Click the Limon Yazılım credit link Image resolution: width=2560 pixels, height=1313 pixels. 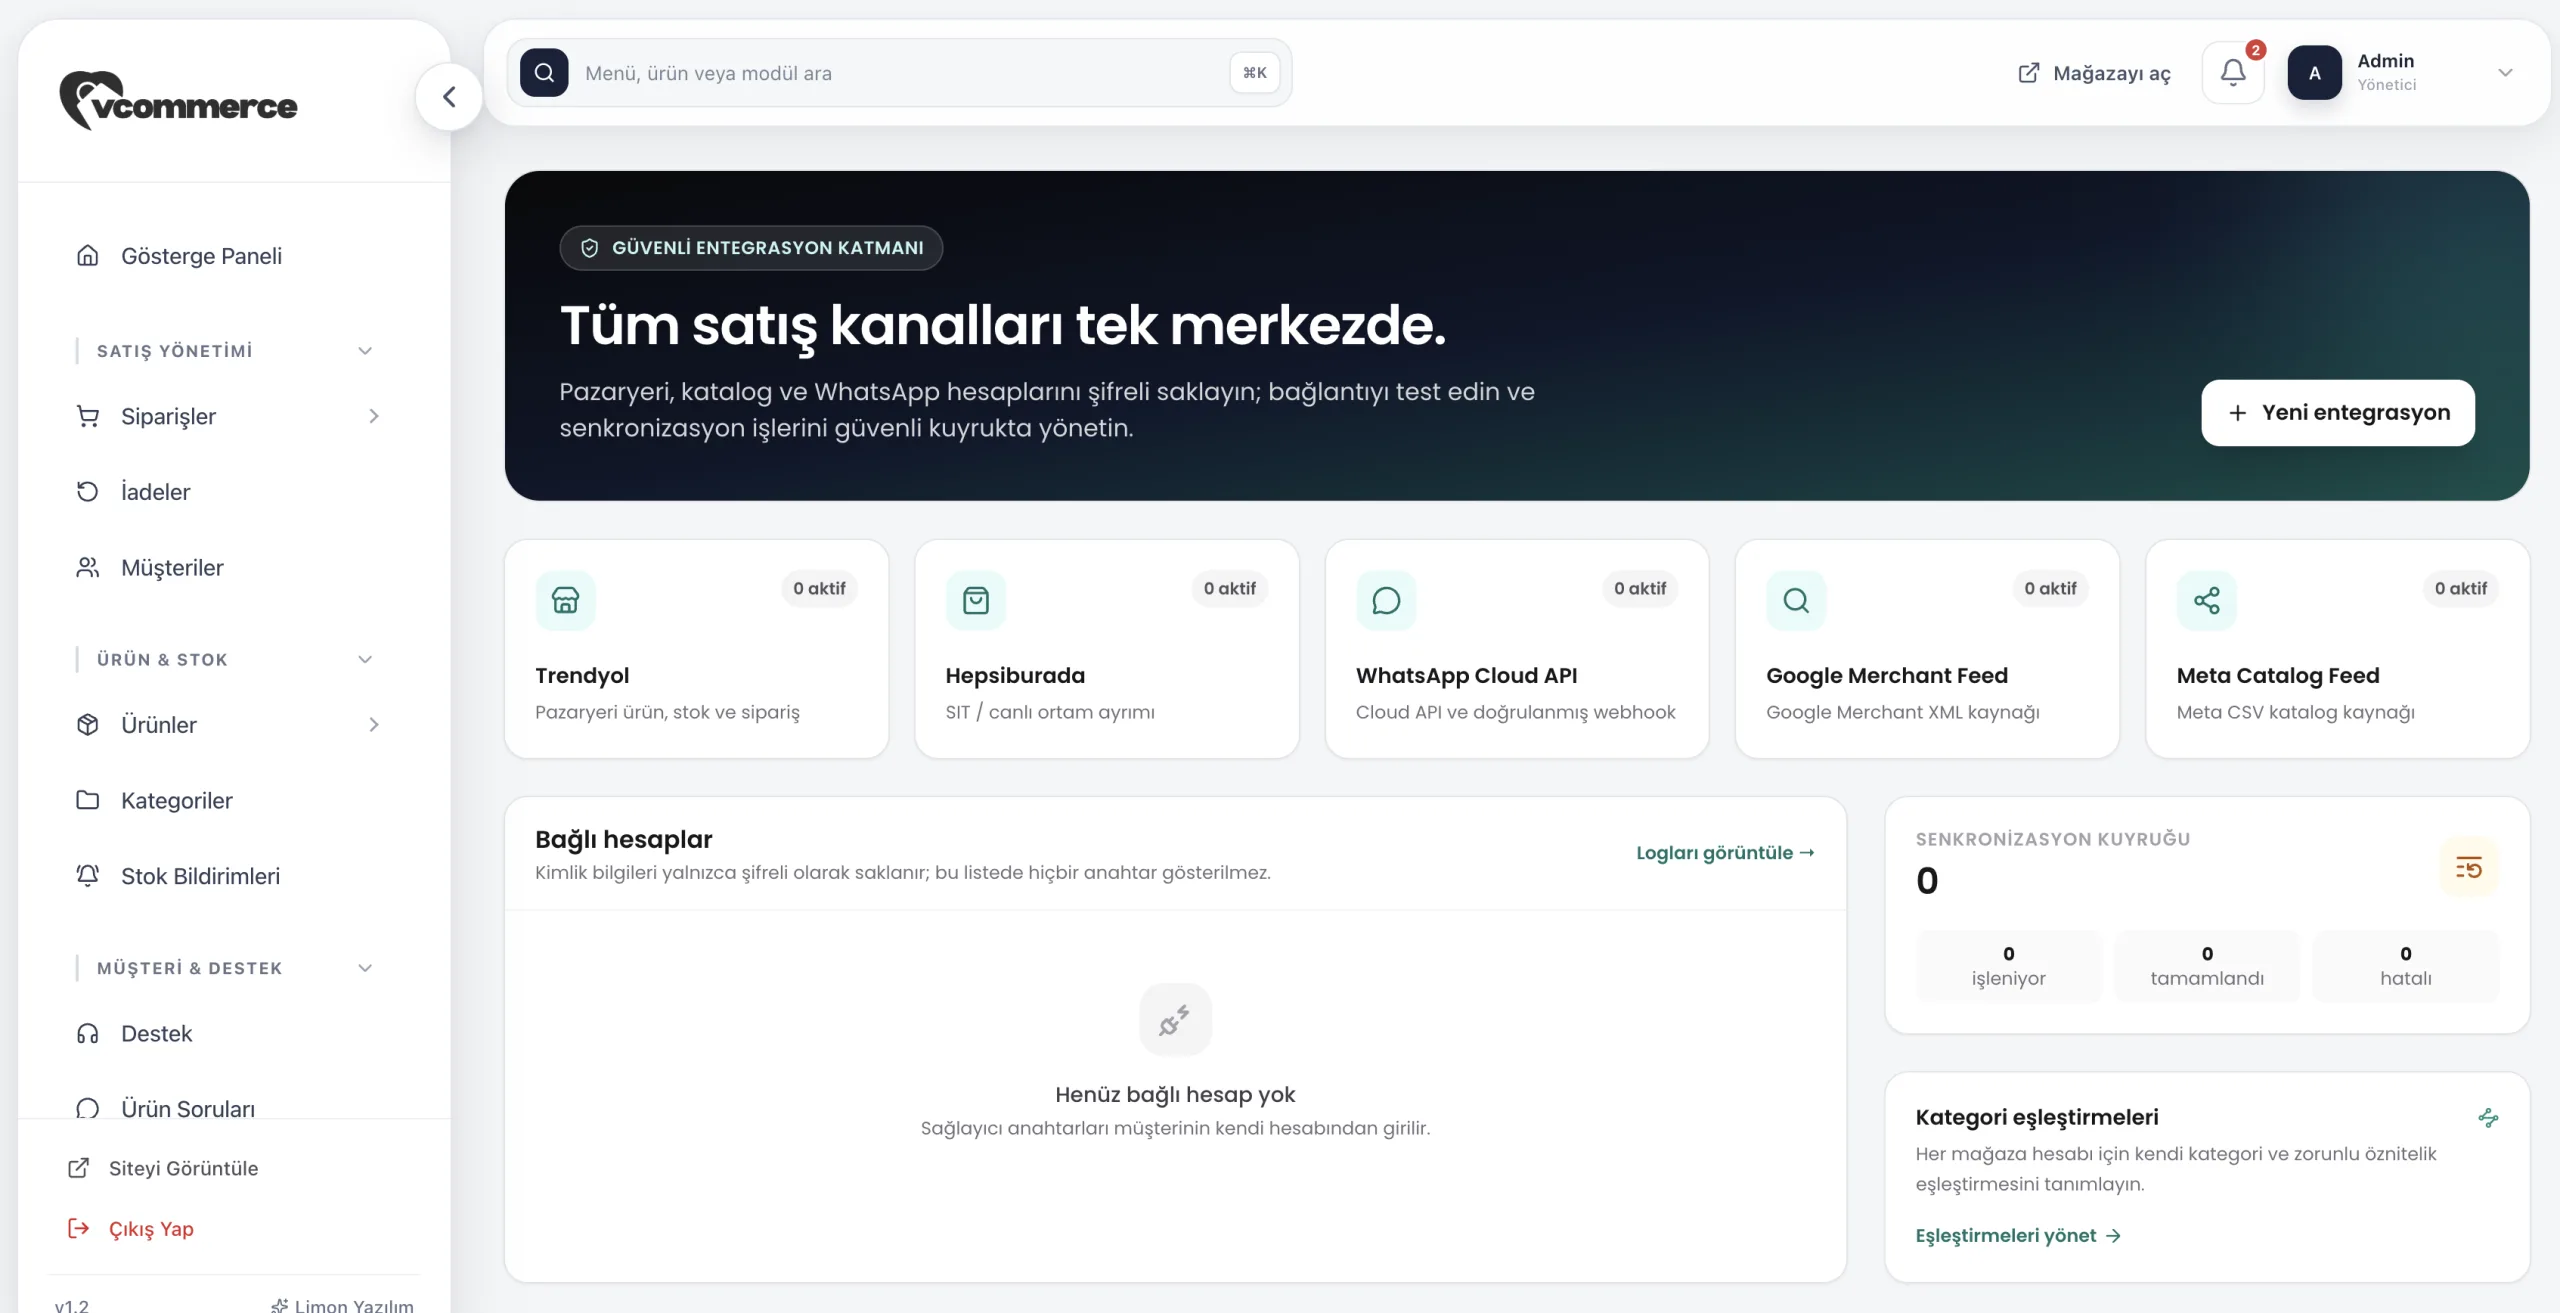pos(342,1305)
